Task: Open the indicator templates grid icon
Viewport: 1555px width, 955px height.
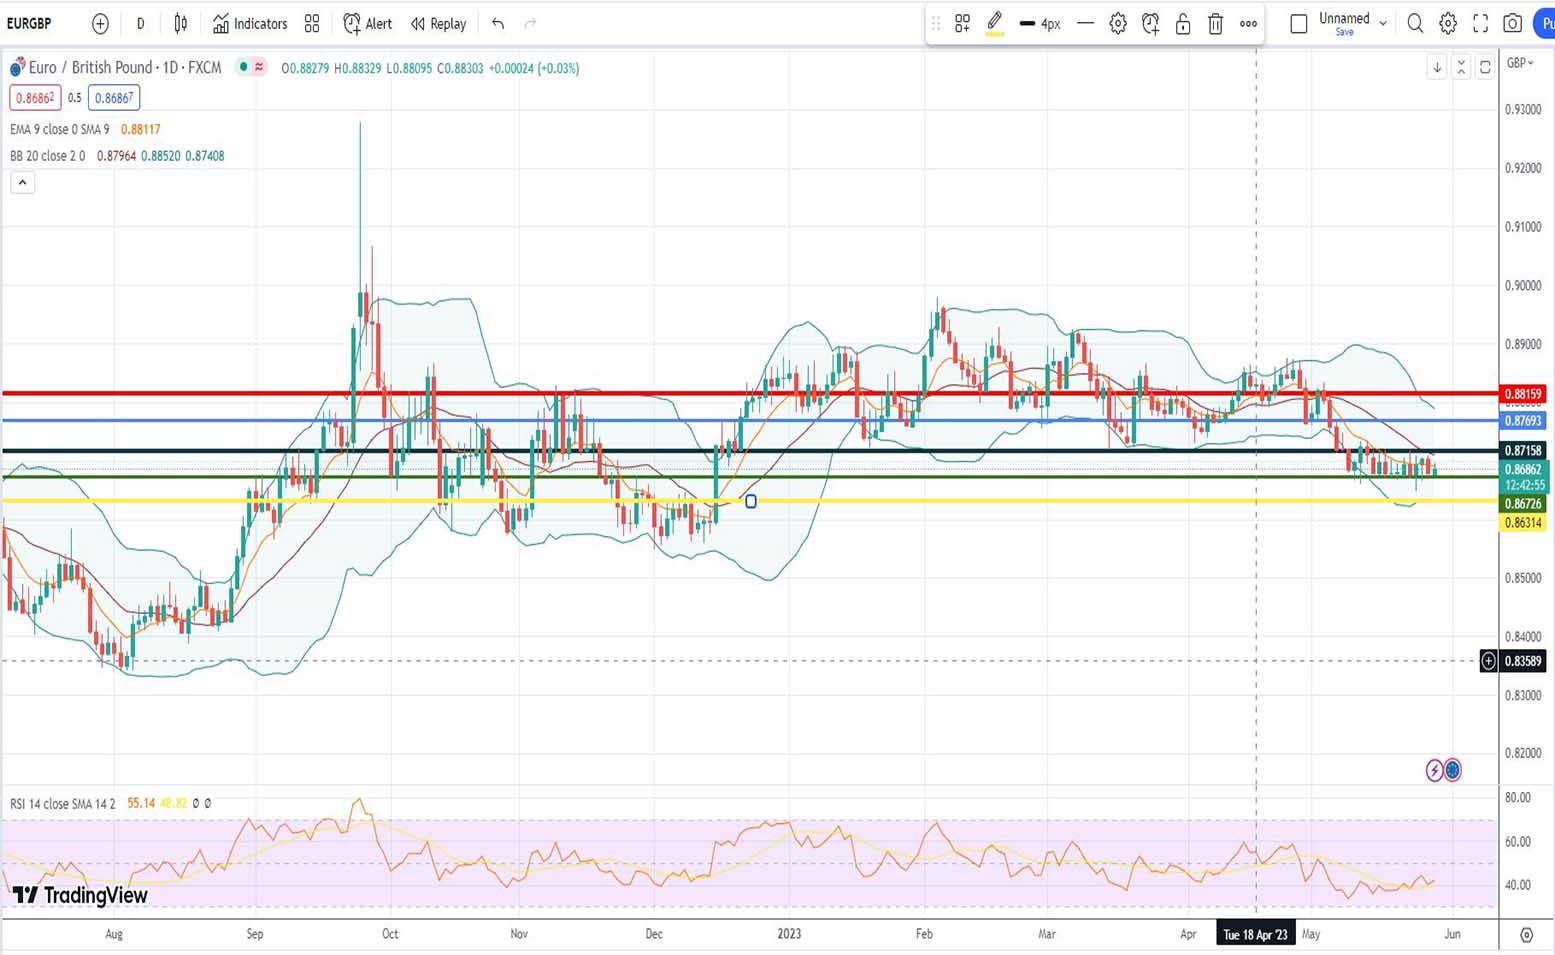Action: [x=312, y=23]
